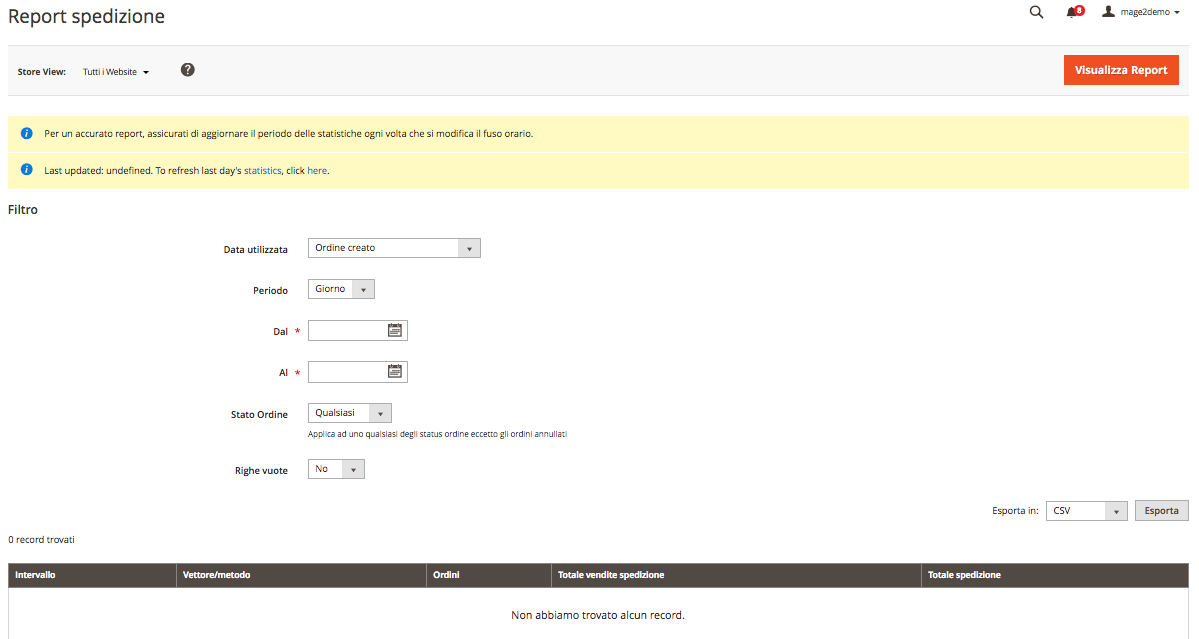Open notifications bell icon
Screen dimensions: 1199x639
pyautogui.click(x=1074, y=12)
